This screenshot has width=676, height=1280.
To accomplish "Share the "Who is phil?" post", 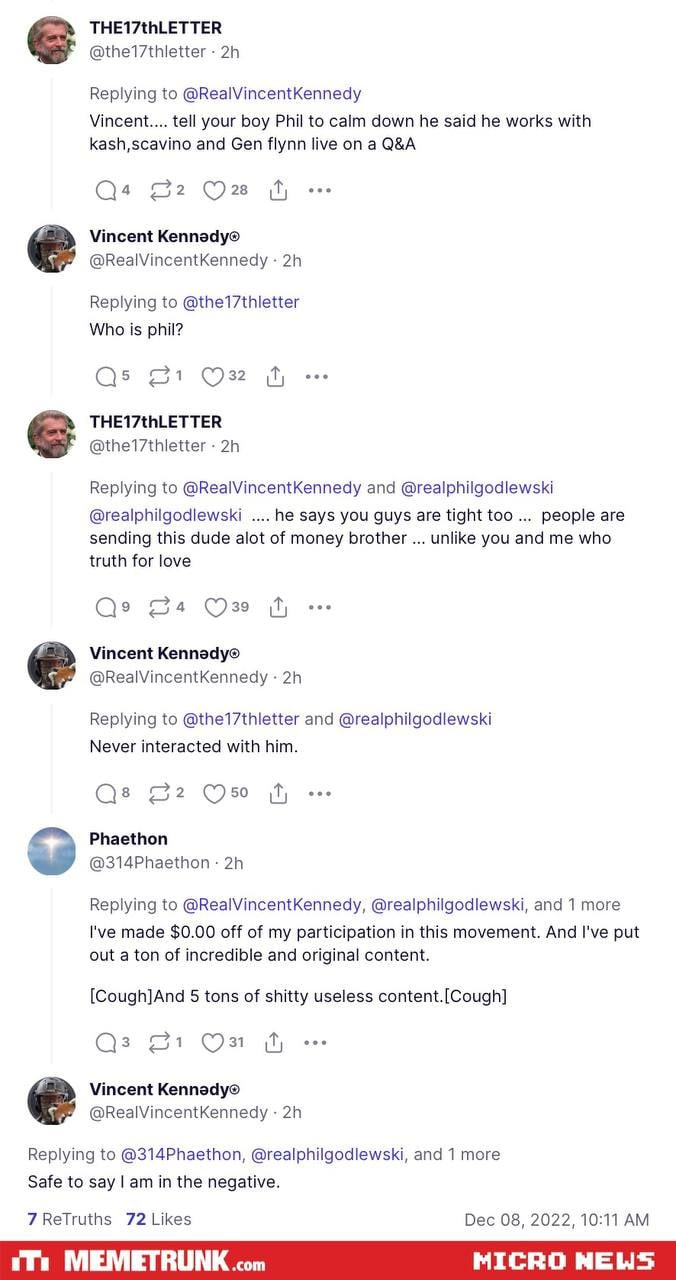I will pyautogui.click(x=276, y=376).
